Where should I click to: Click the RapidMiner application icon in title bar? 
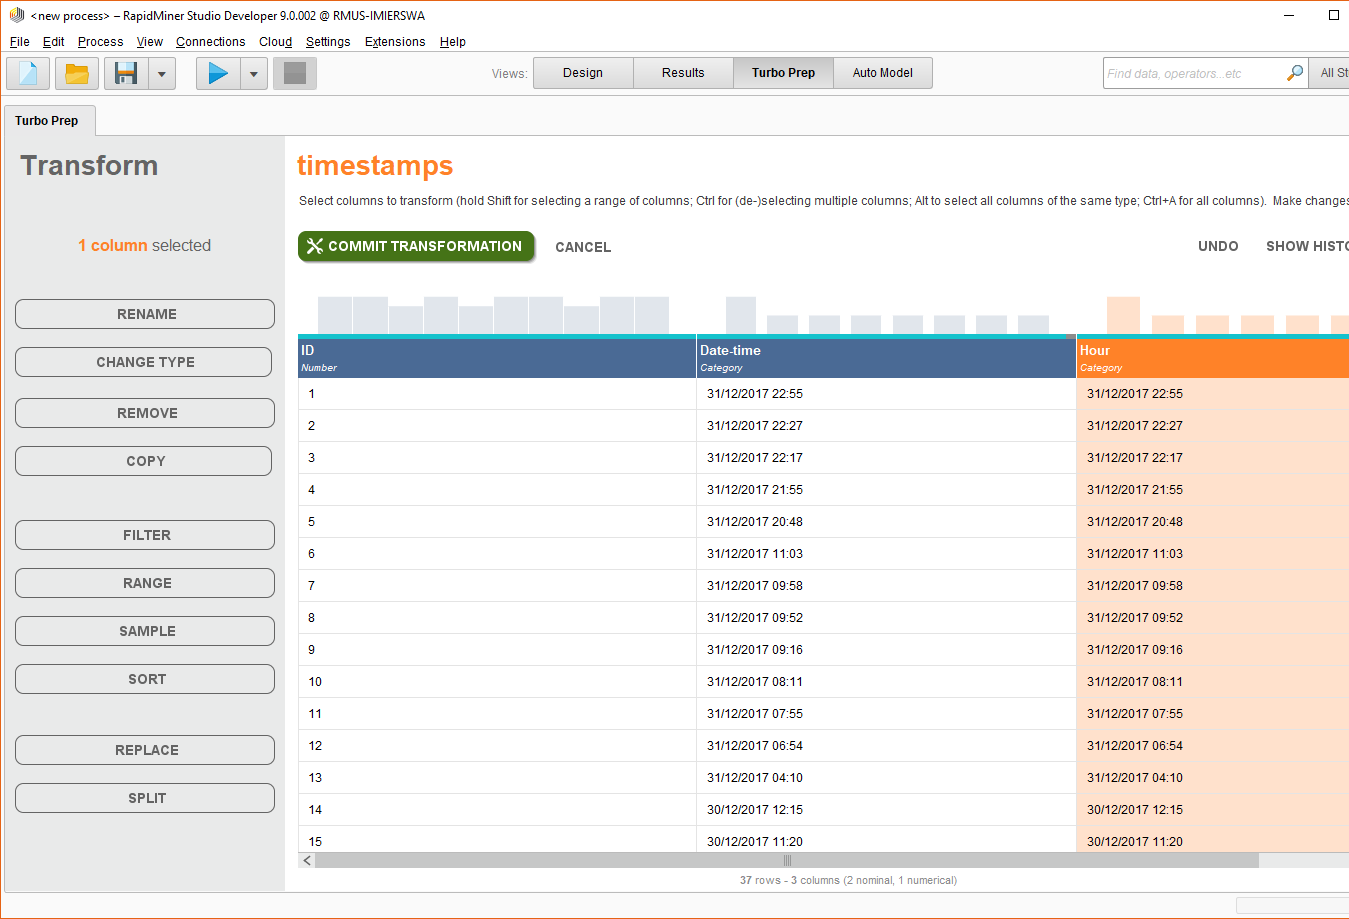(x=16, y=15)
